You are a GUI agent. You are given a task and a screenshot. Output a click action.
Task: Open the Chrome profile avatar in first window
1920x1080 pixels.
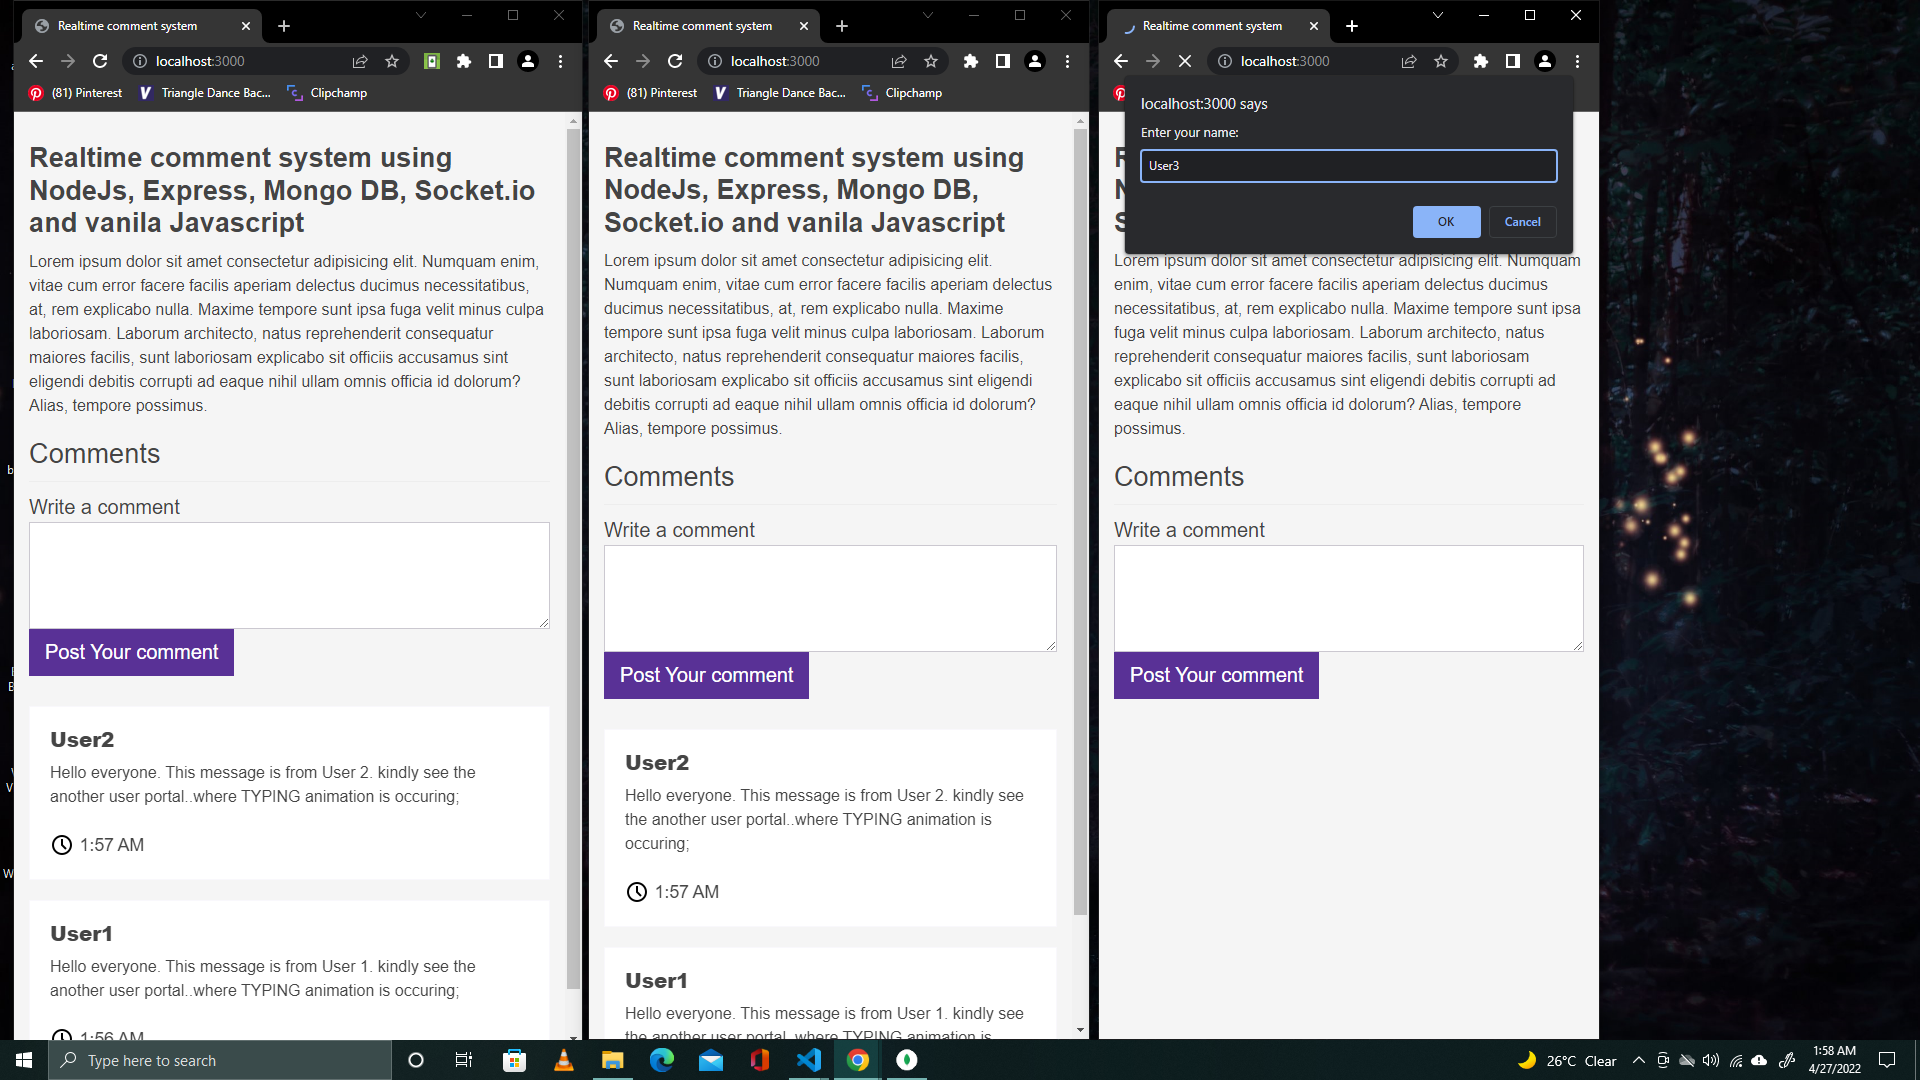[527, 61]
